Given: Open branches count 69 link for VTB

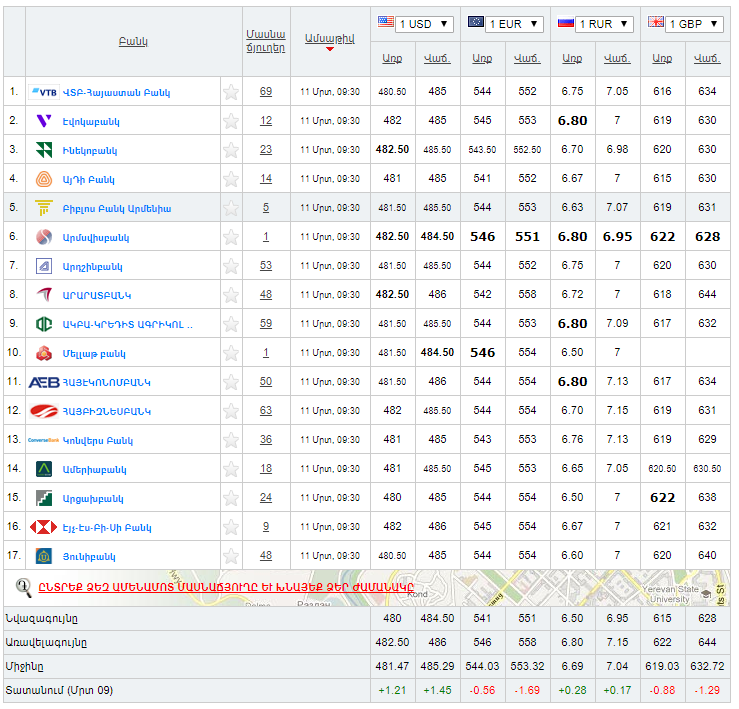Looking at the screenshot, I should click(x=265, y=92).
